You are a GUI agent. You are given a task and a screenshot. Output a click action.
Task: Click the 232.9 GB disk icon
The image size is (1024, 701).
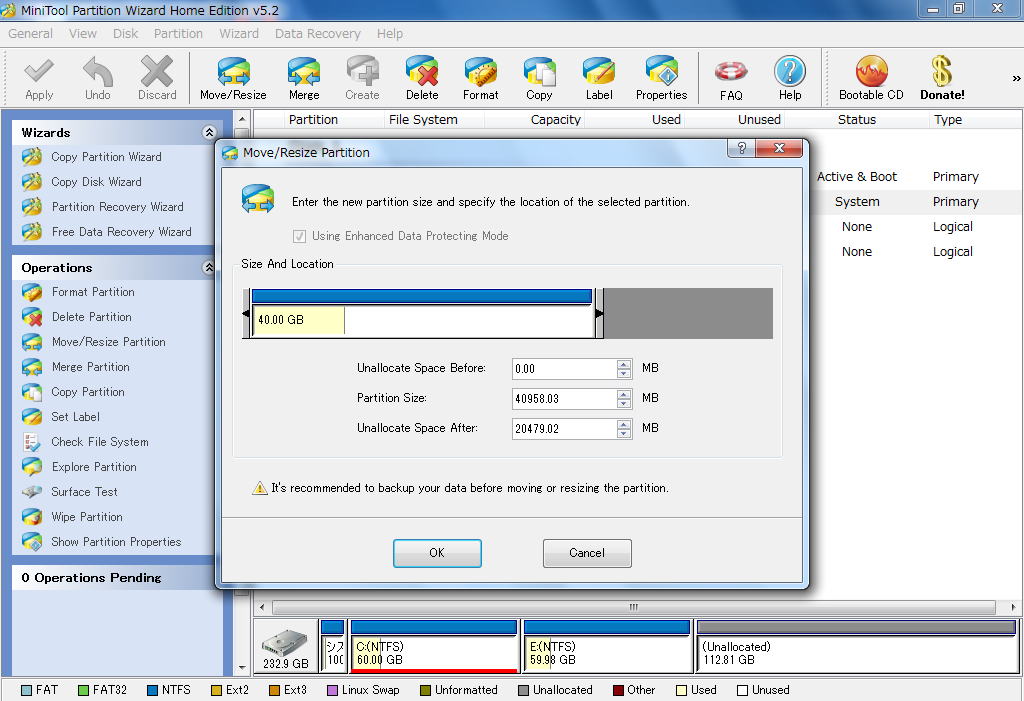pos(285,647)
